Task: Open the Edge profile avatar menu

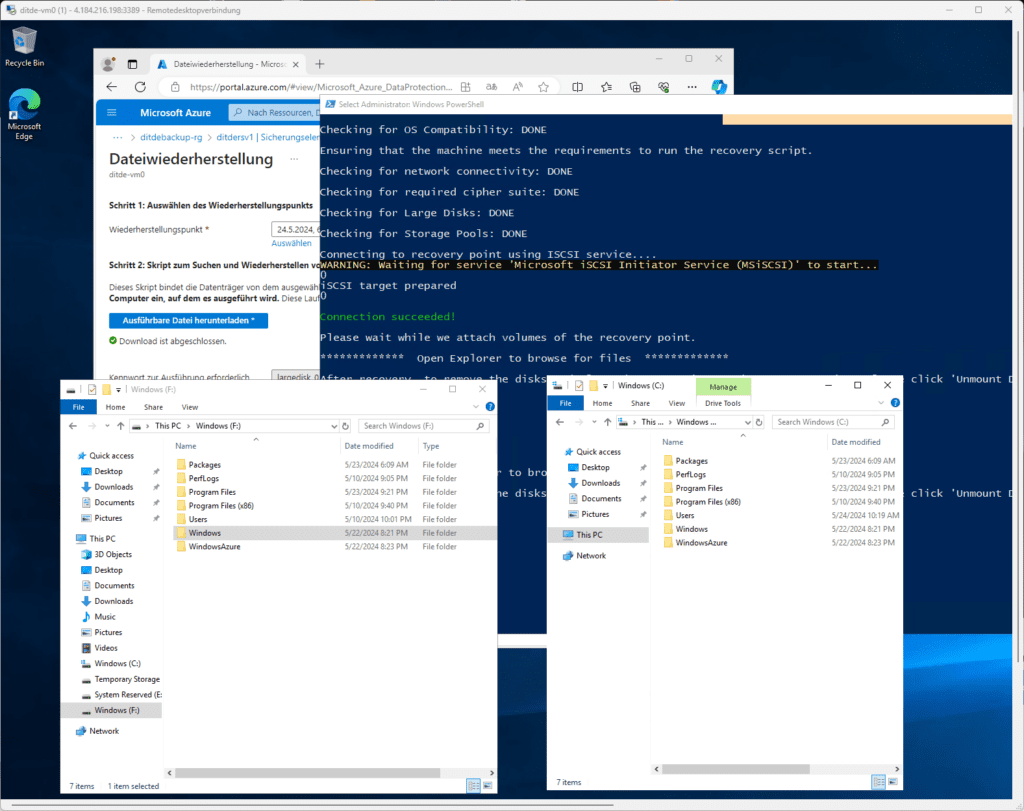Action: pyautogui.click(x=108, y=64)
